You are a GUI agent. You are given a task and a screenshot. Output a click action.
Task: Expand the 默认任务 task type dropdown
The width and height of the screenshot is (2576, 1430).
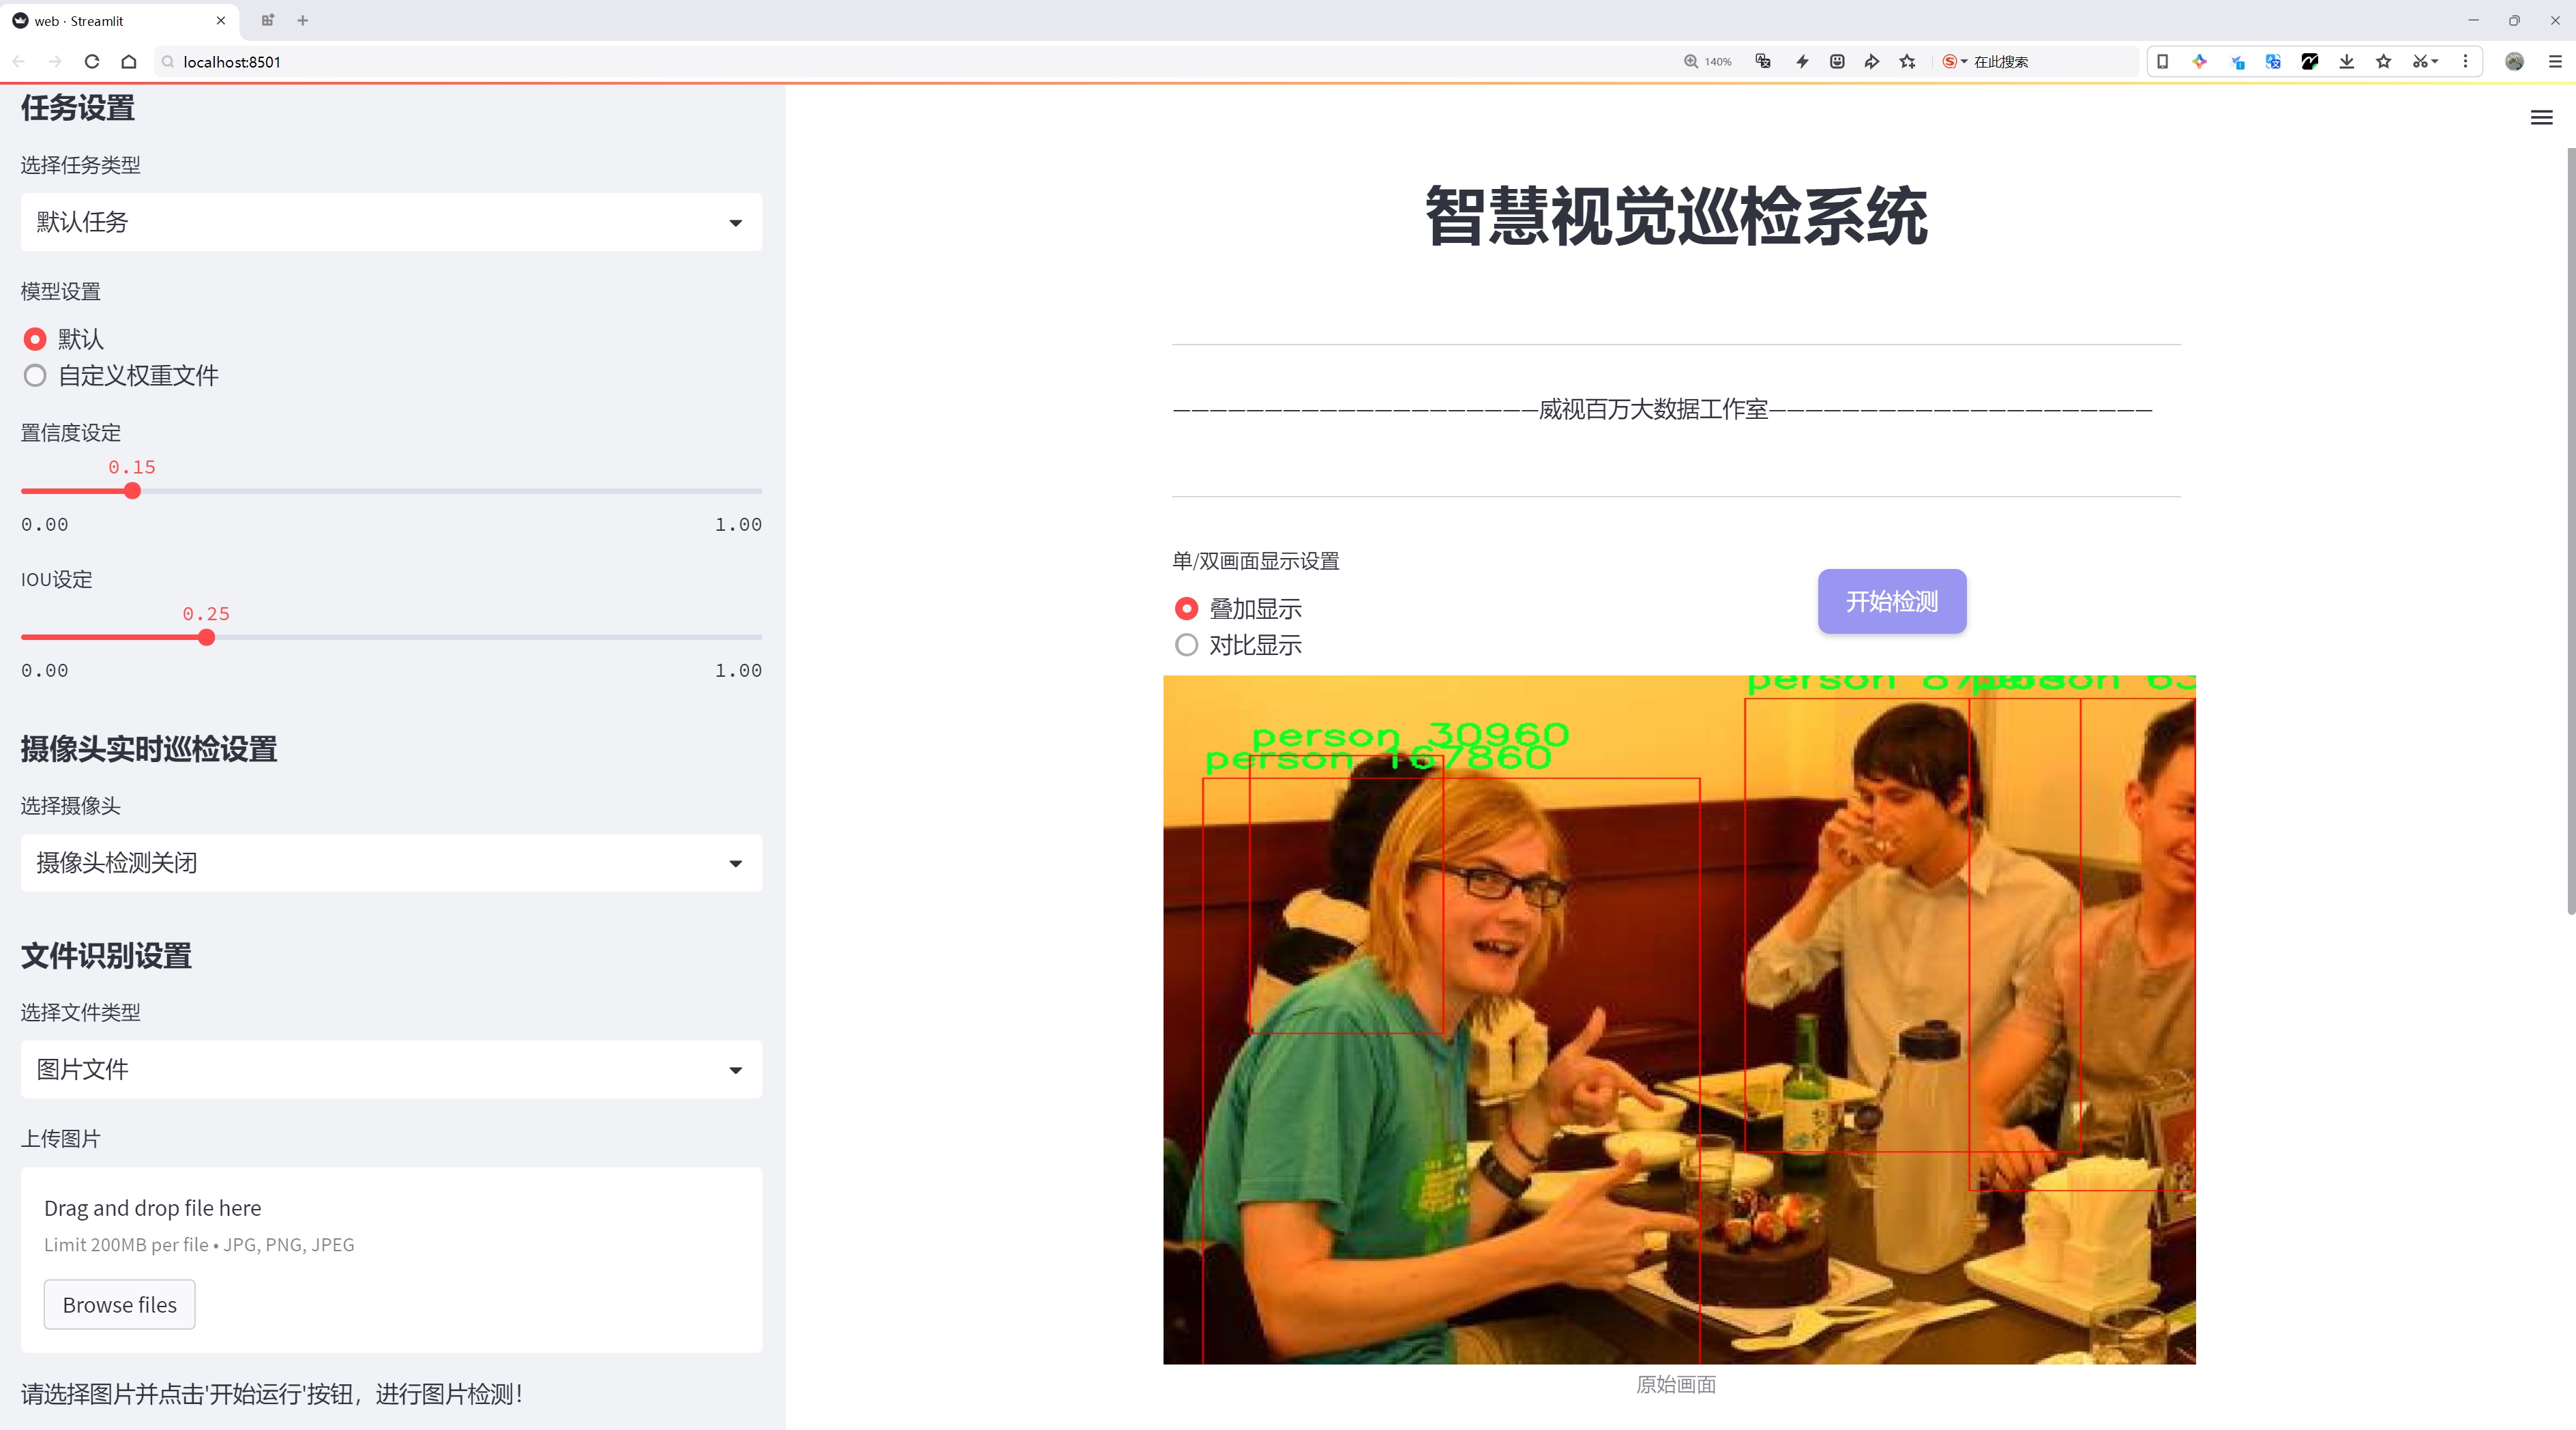(391, 222)
